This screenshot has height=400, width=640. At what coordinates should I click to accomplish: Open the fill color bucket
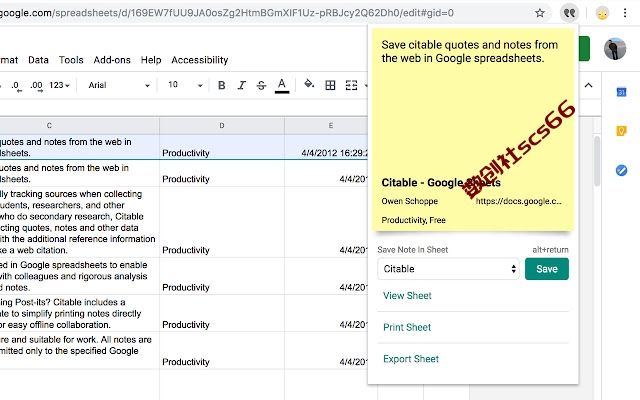(309, 84)
